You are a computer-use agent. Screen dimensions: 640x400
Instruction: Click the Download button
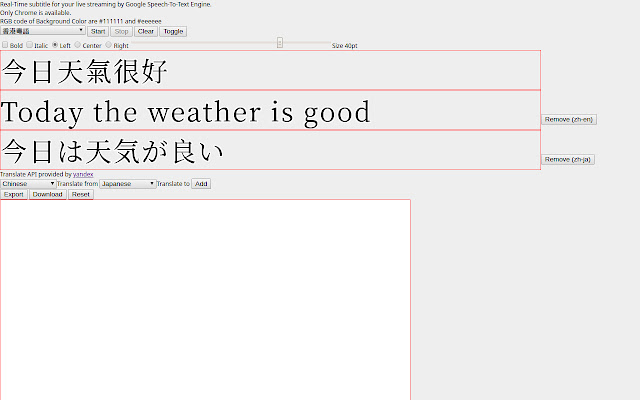pos(47,194)
